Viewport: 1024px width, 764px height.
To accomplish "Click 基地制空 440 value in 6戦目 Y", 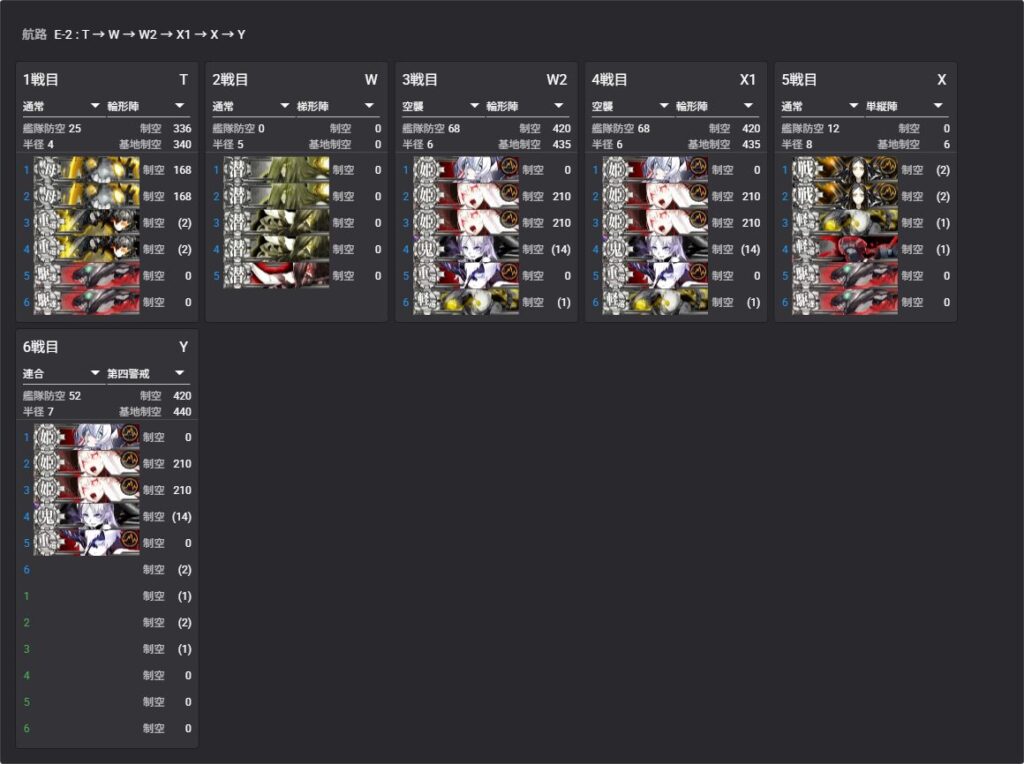I will [182, 411].
